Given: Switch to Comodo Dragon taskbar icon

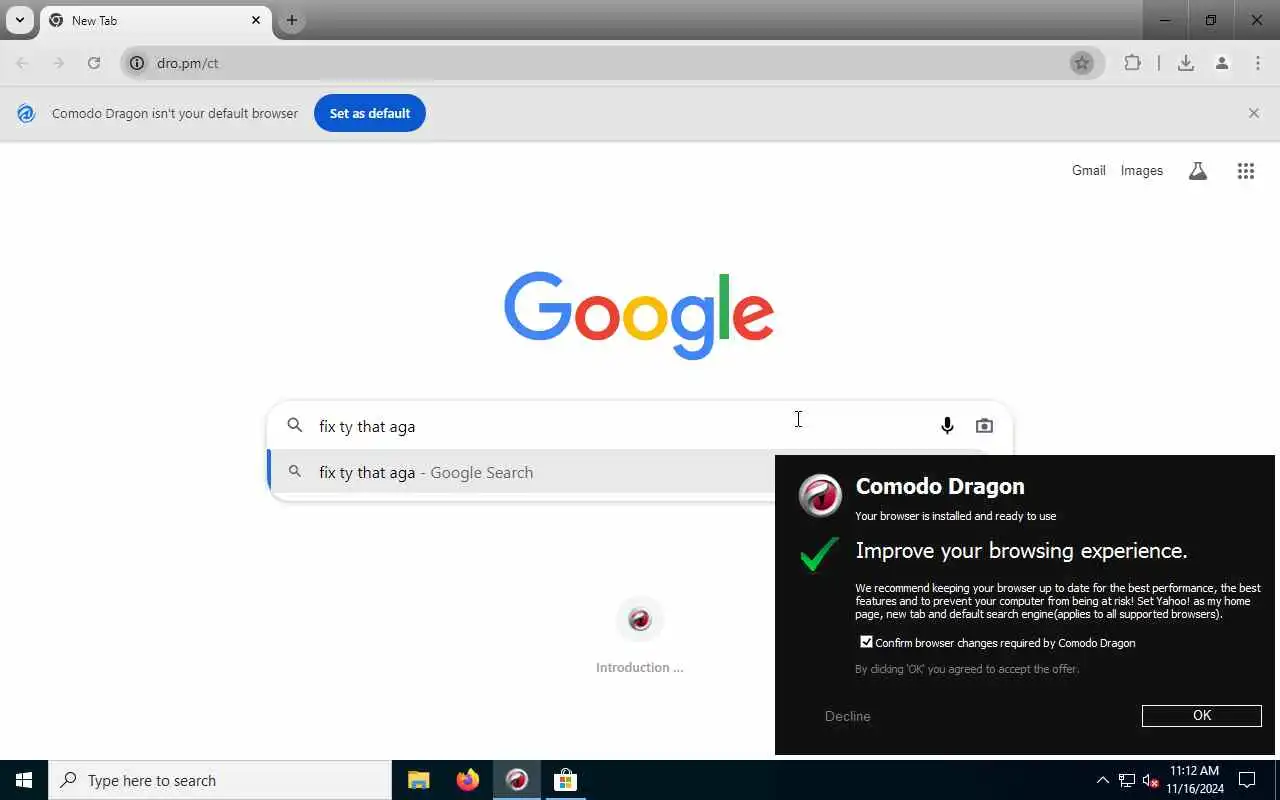Looking at the screenshot, I should 516,780.
